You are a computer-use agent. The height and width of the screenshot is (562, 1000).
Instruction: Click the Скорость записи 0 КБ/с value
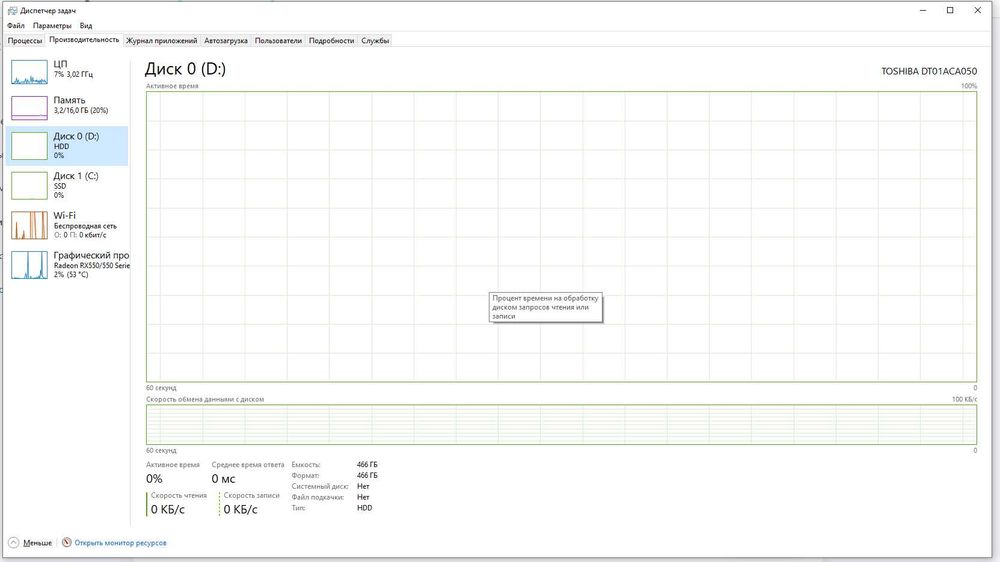click(240, 509)
